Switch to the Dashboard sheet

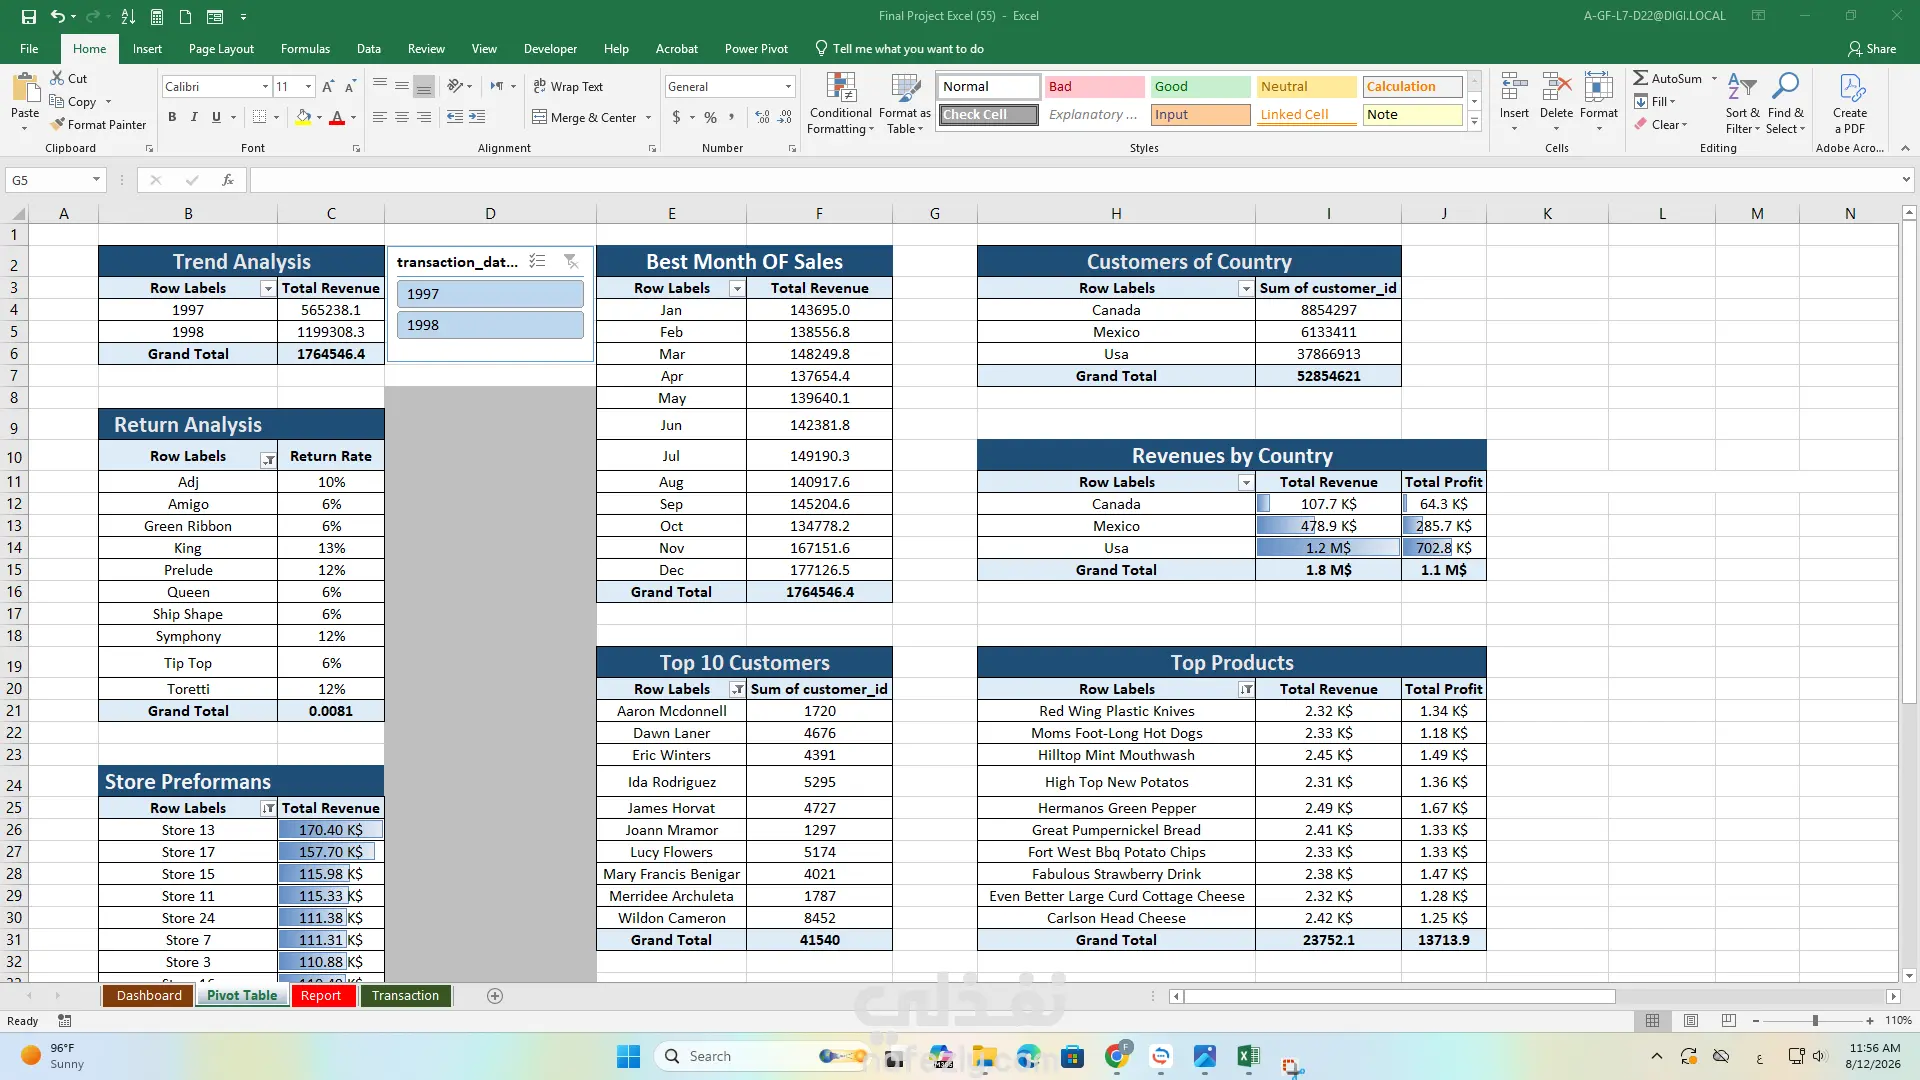149,995
